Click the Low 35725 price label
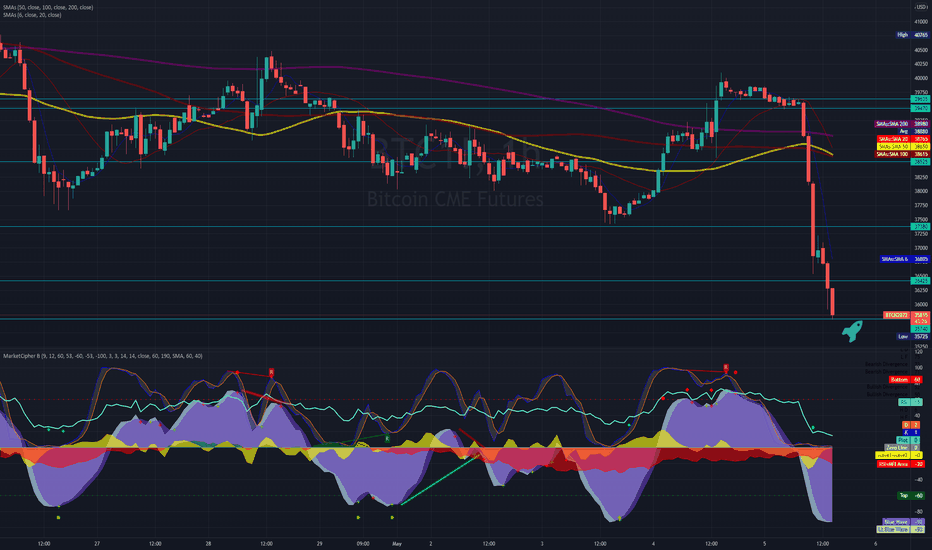Screen dimensions: 932x550 pos(912,337)
